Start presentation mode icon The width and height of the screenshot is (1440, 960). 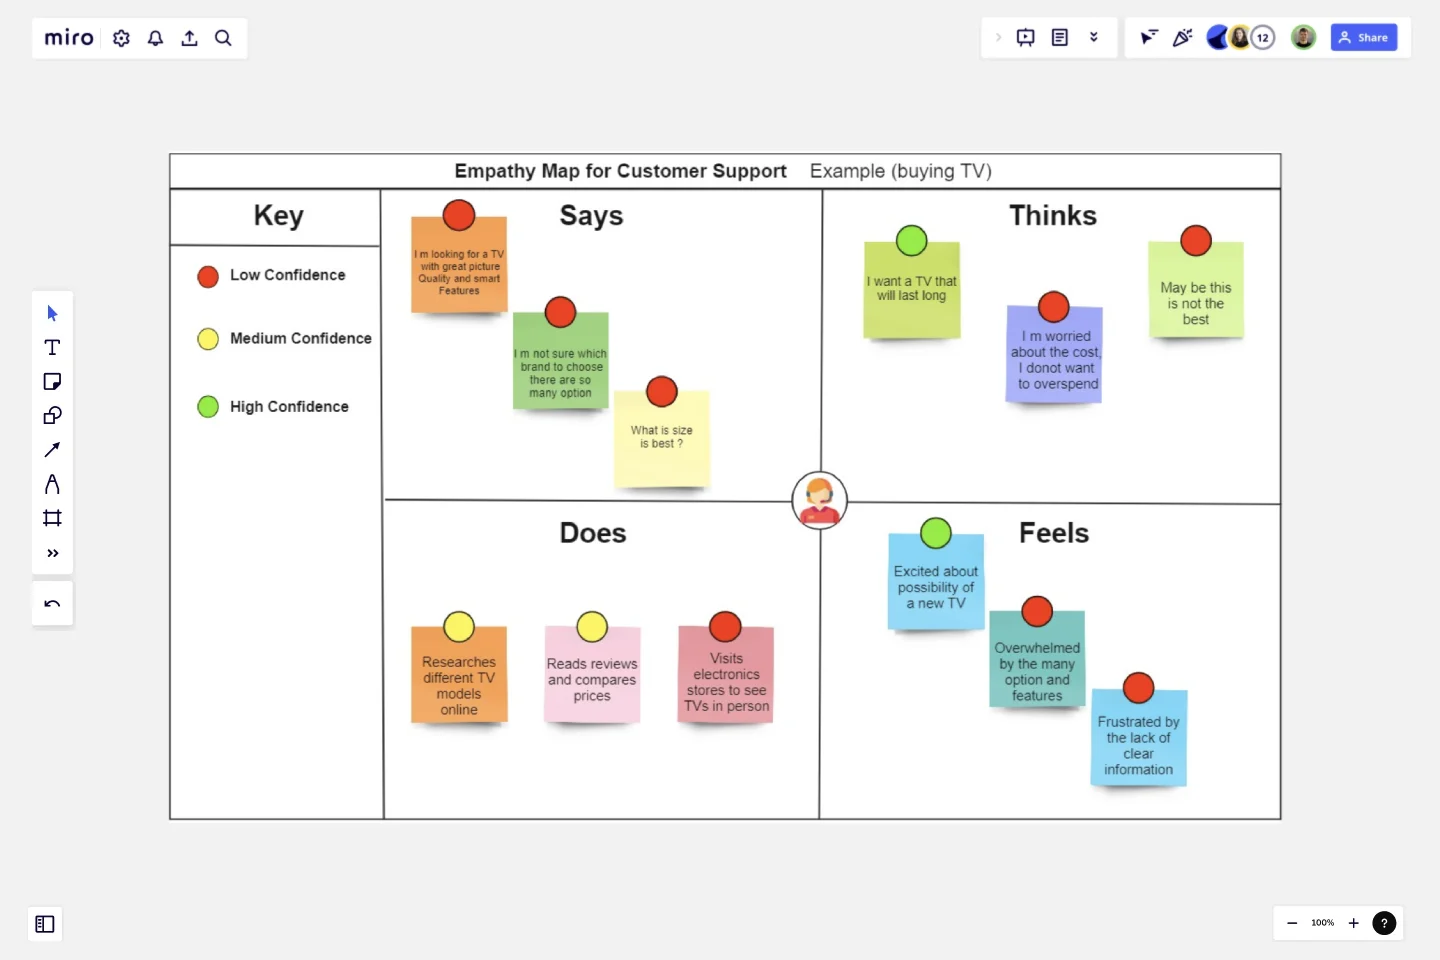tap(1026, 38)
